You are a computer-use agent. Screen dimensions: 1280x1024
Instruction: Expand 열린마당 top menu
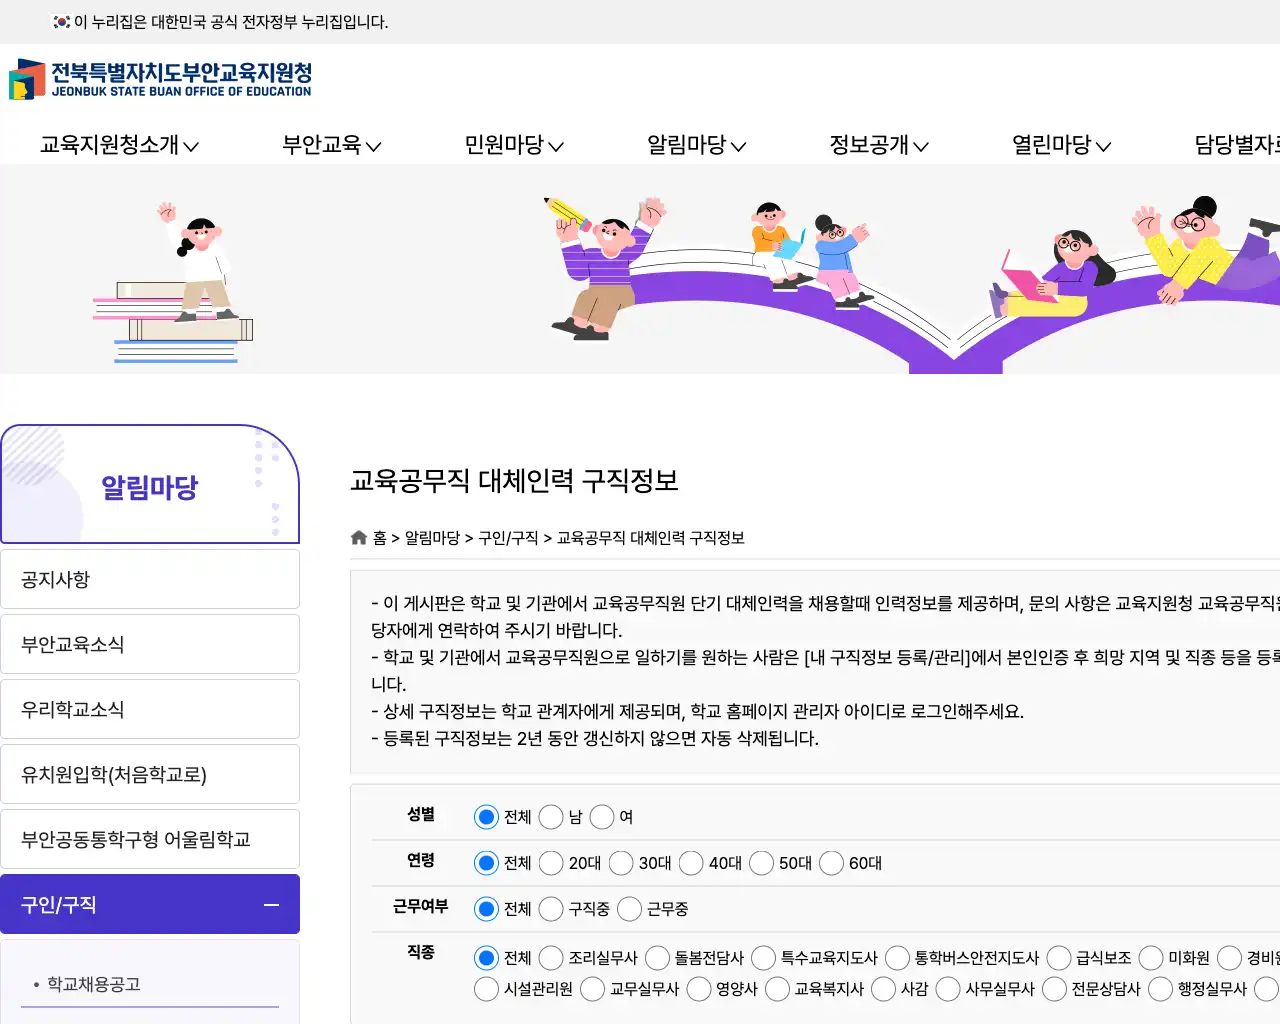point(1062,145)
